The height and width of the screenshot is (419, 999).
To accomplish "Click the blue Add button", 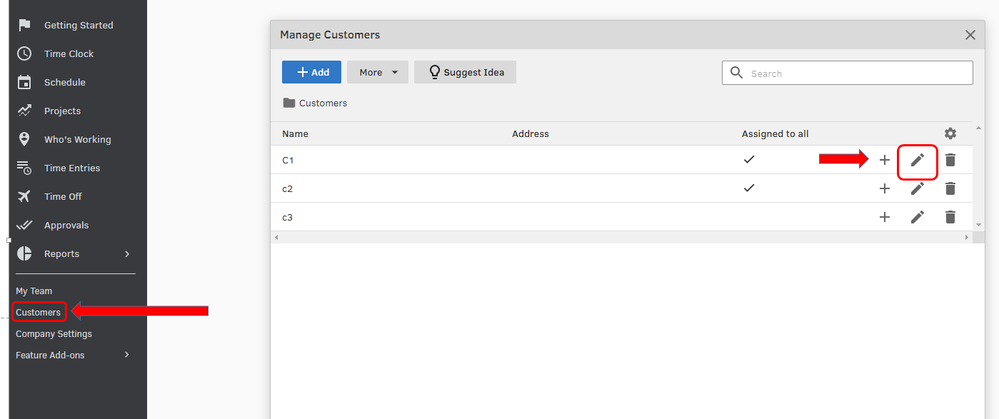I will (311, 72).
